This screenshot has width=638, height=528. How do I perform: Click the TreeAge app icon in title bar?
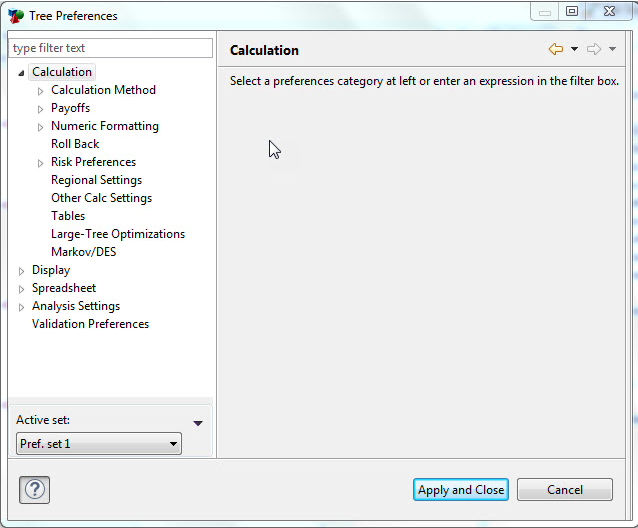[x=15, y=15]
